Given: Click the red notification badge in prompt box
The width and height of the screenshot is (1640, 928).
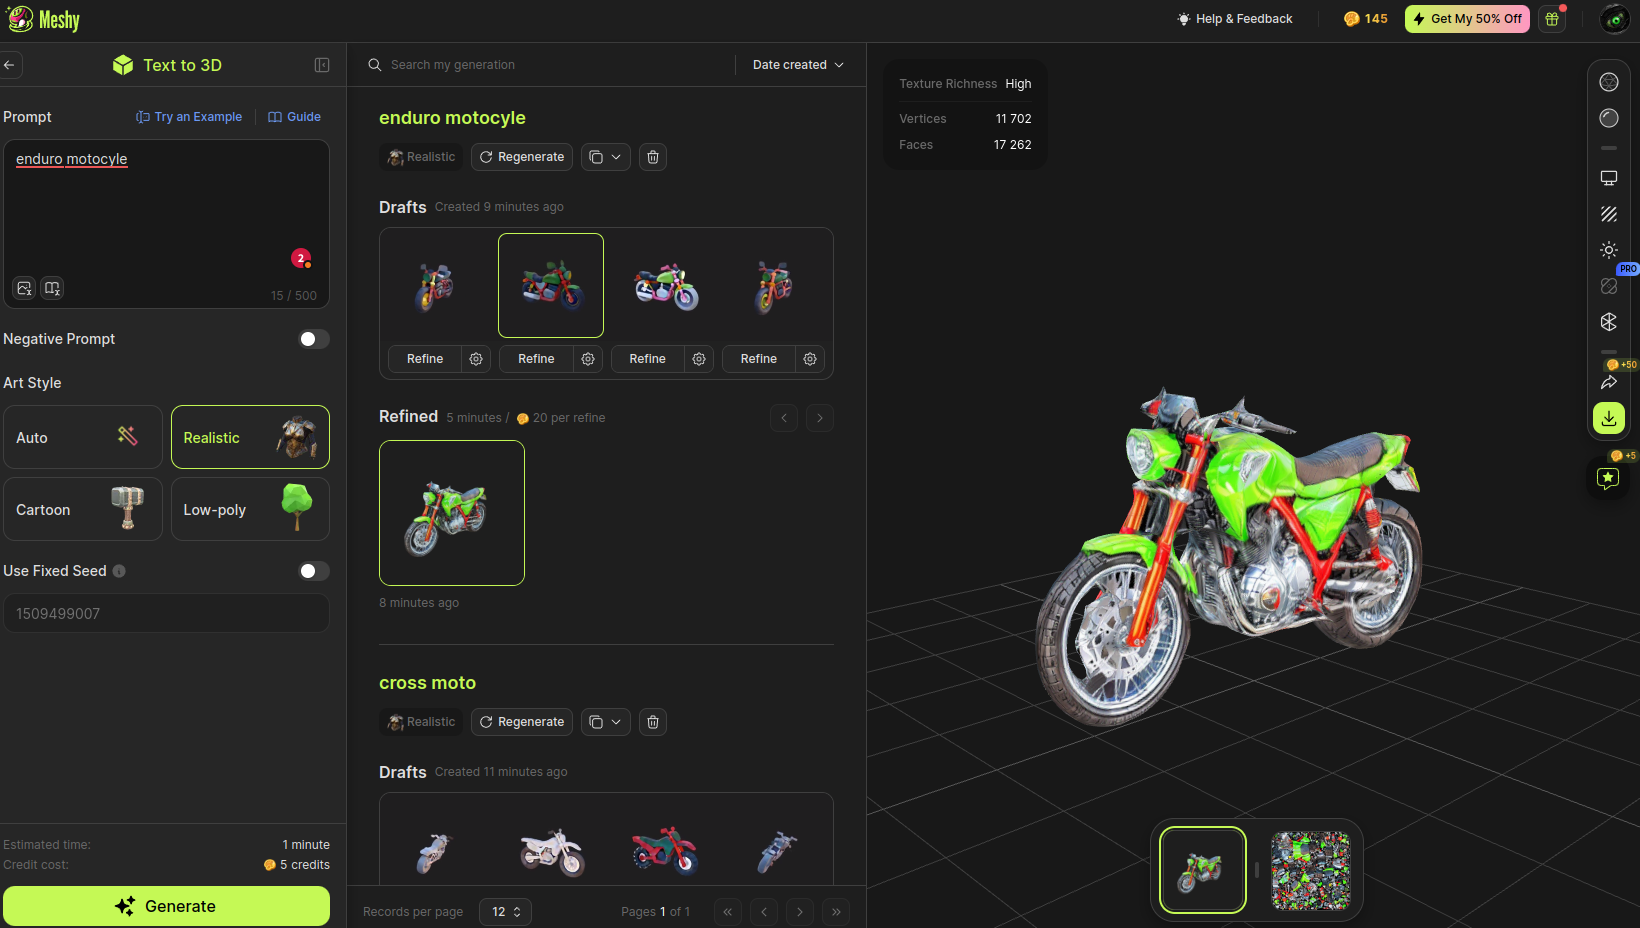Looking at the screenshot, I should click(x=301, y=258).
